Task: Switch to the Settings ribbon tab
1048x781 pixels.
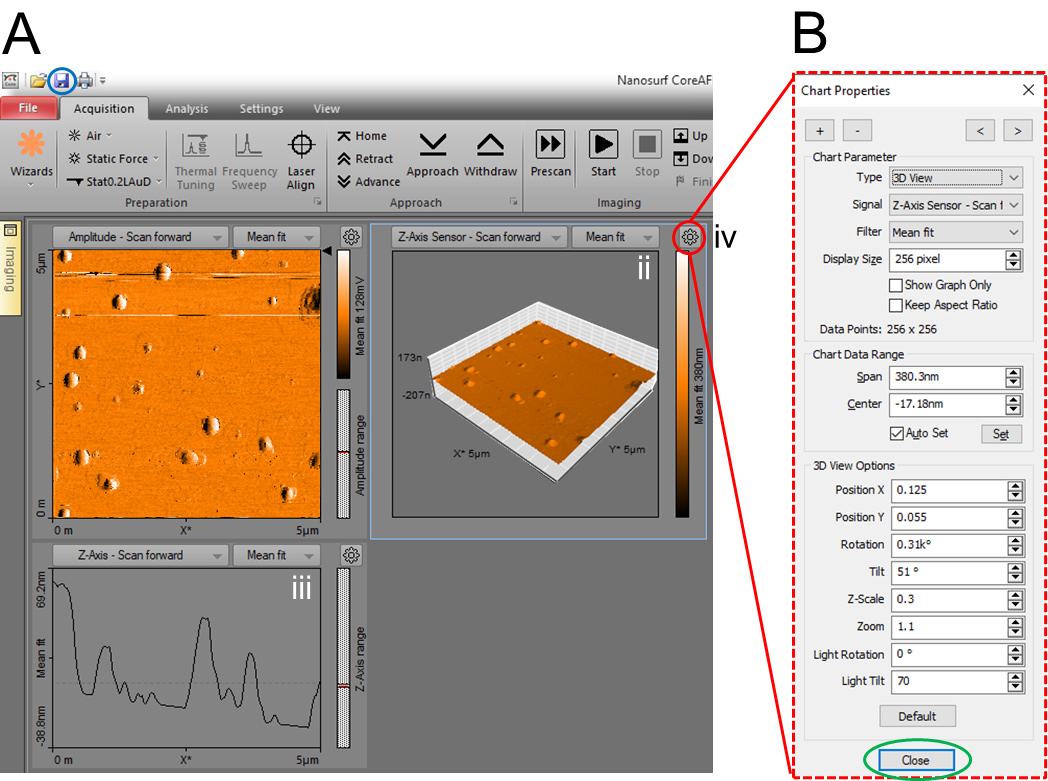Action: pyautogui.click(x=261, y=109)
